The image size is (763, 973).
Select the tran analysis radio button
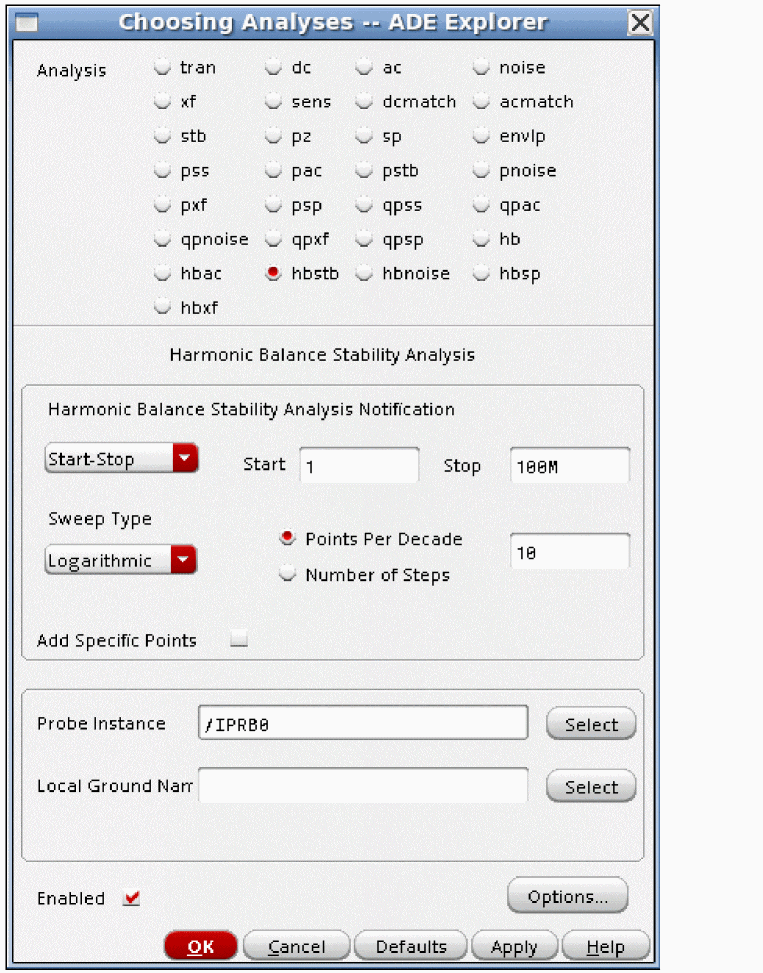click(x=162, y=68)
